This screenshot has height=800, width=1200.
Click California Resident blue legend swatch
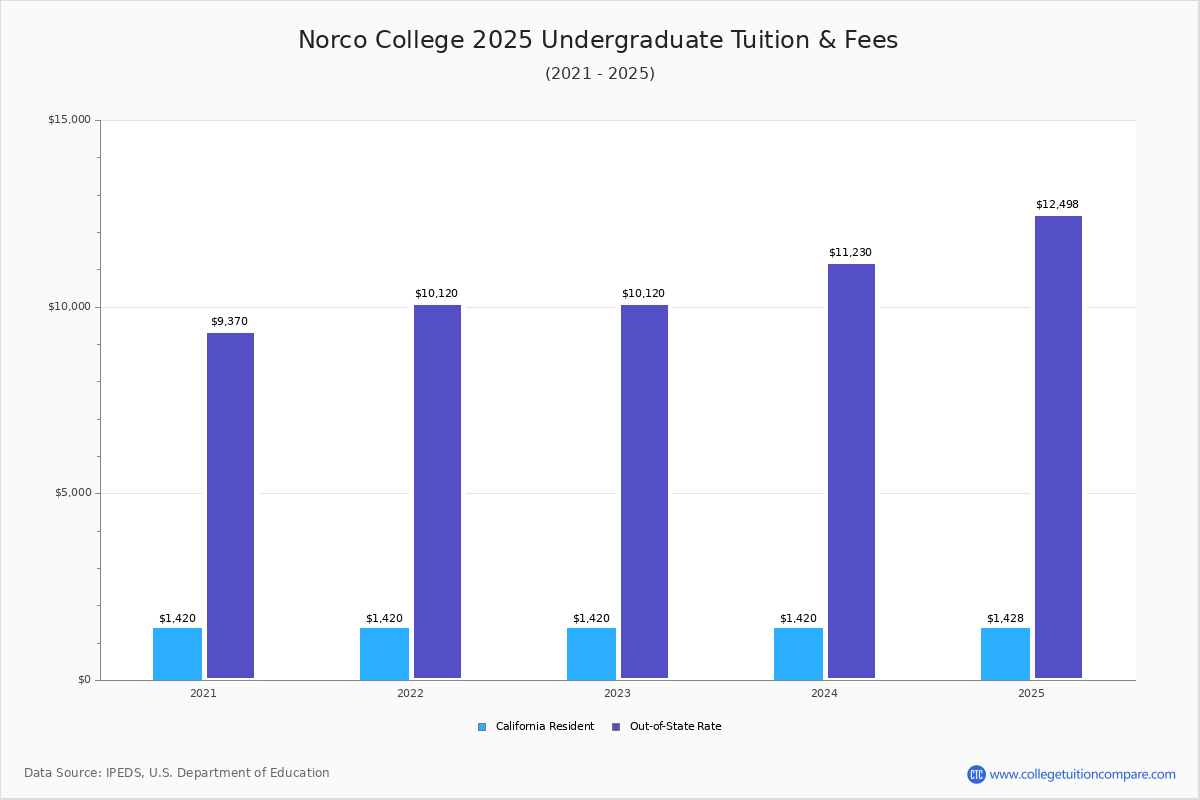coord(482,727)
